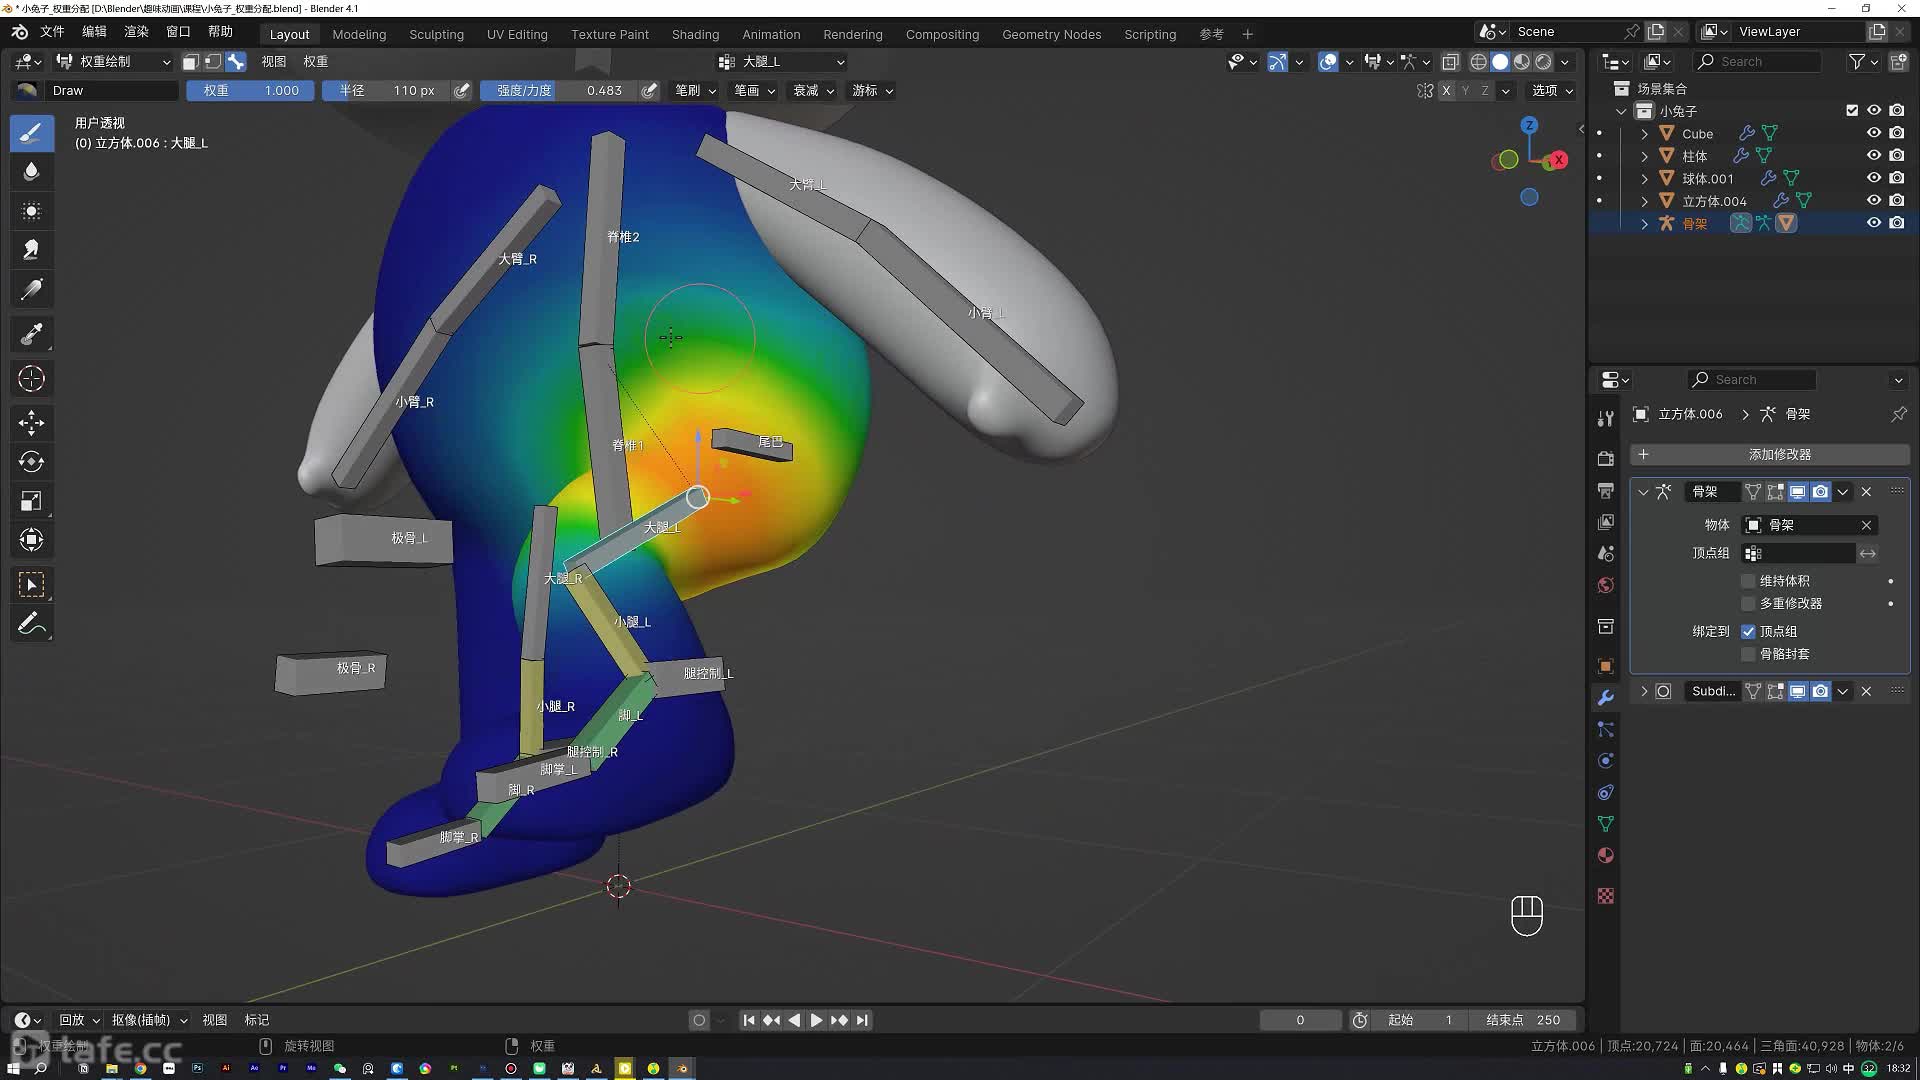Jump to the last frame

click(x=862, y=1020)
